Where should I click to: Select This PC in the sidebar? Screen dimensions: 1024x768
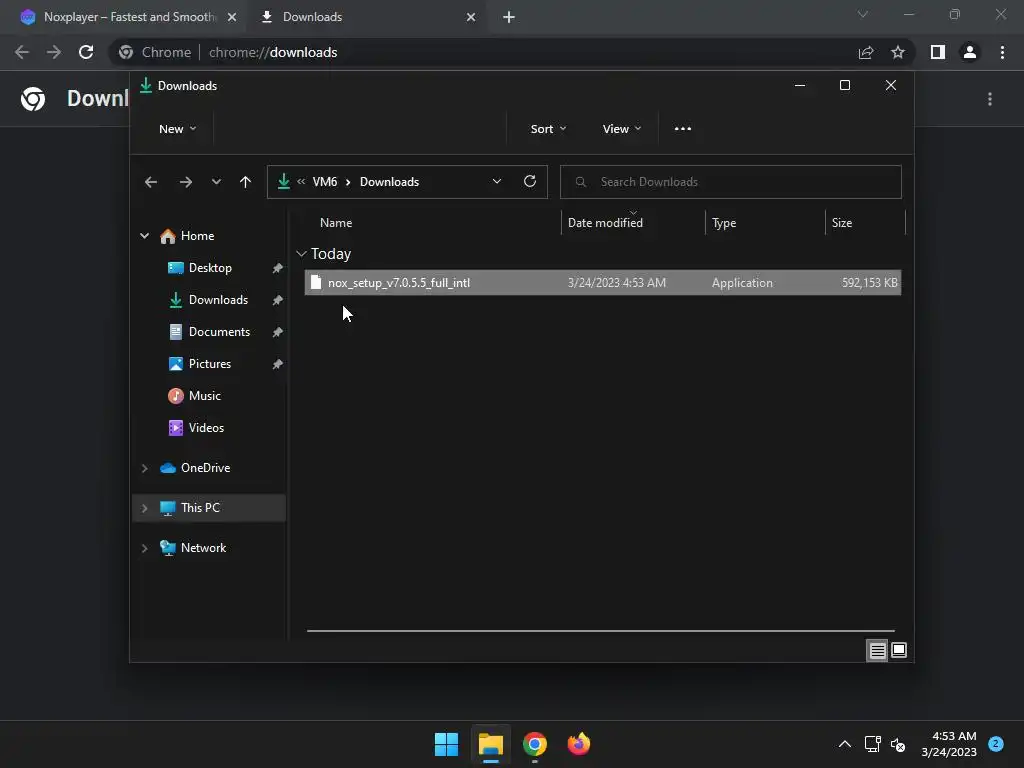pyautogui.click(x=190, y=507)
